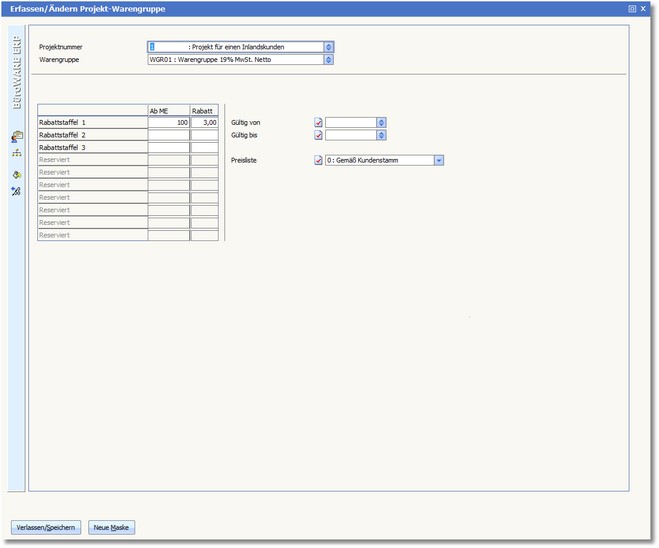Toggle the checkbox beside Gültig bis
The image size is (659, 548).
(x=319, y=135)
